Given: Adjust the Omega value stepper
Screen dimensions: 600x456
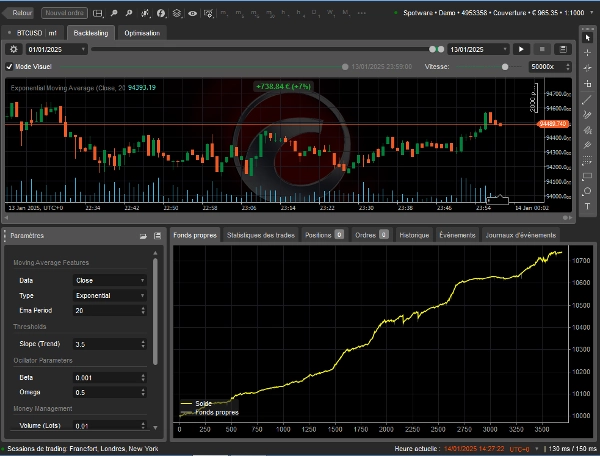Looking at the screenshot, I should (x=143, y=392).
